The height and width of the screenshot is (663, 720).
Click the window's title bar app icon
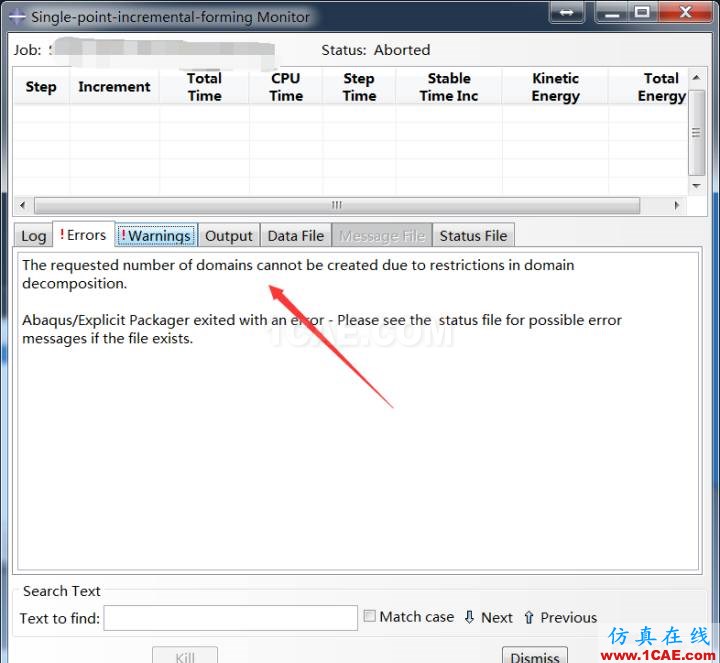point(17,17)
